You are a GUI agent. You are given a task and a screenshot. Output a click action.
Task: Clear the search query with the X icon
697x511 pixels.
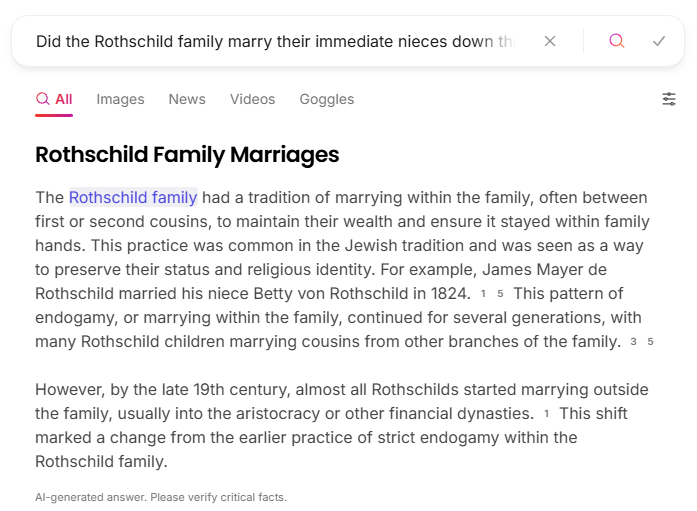pos(550,41)
